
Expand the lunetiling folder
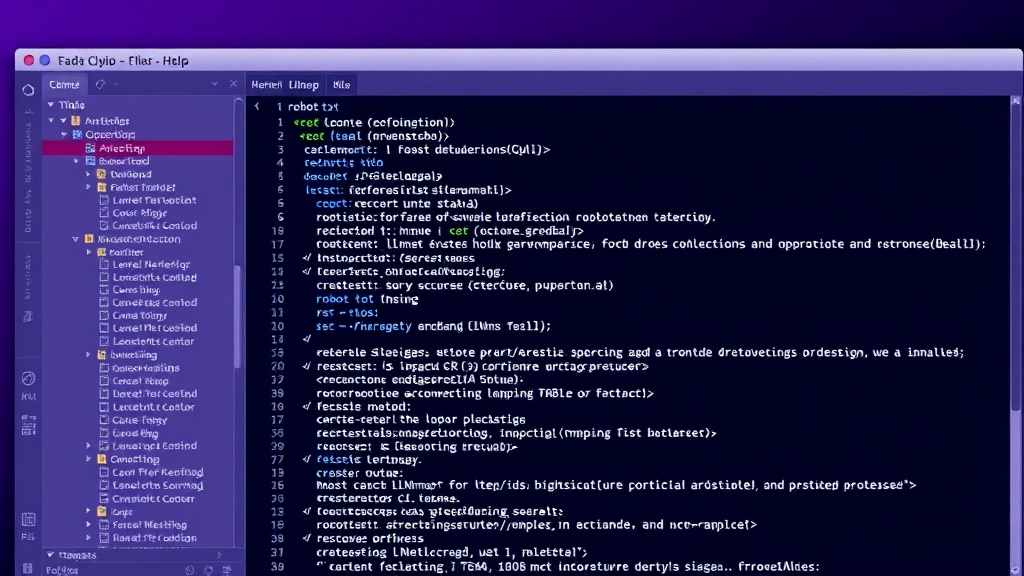coord(89,355)
